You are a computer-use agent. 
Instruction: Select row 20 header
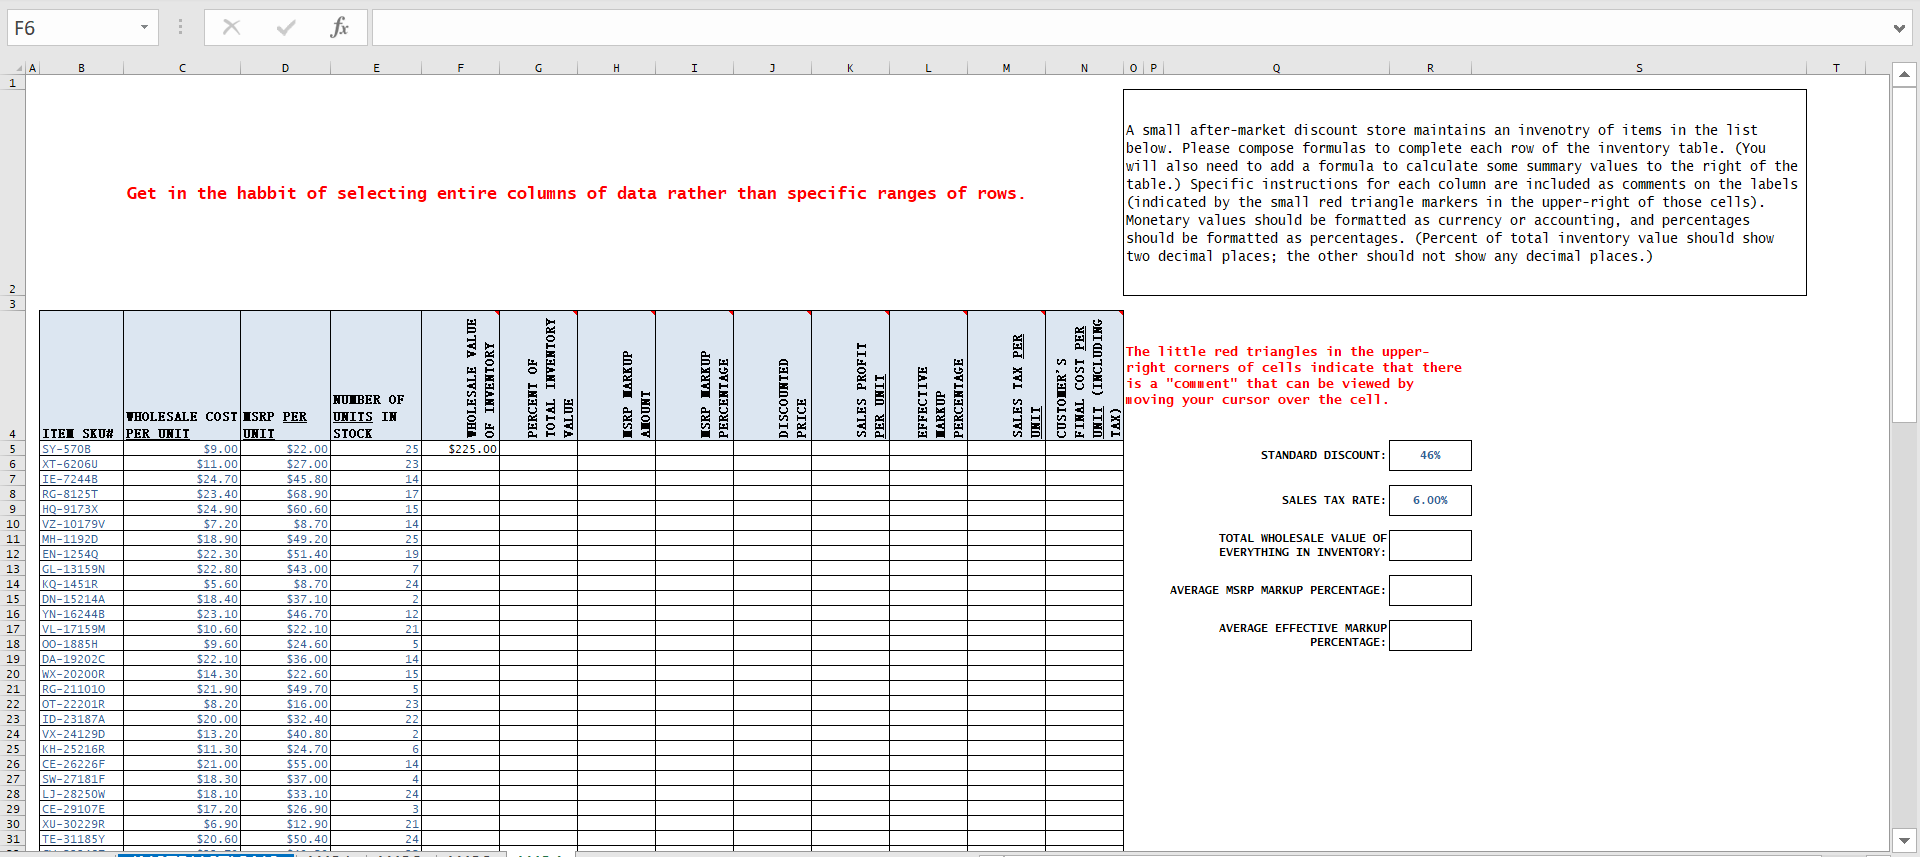point(13,674)
